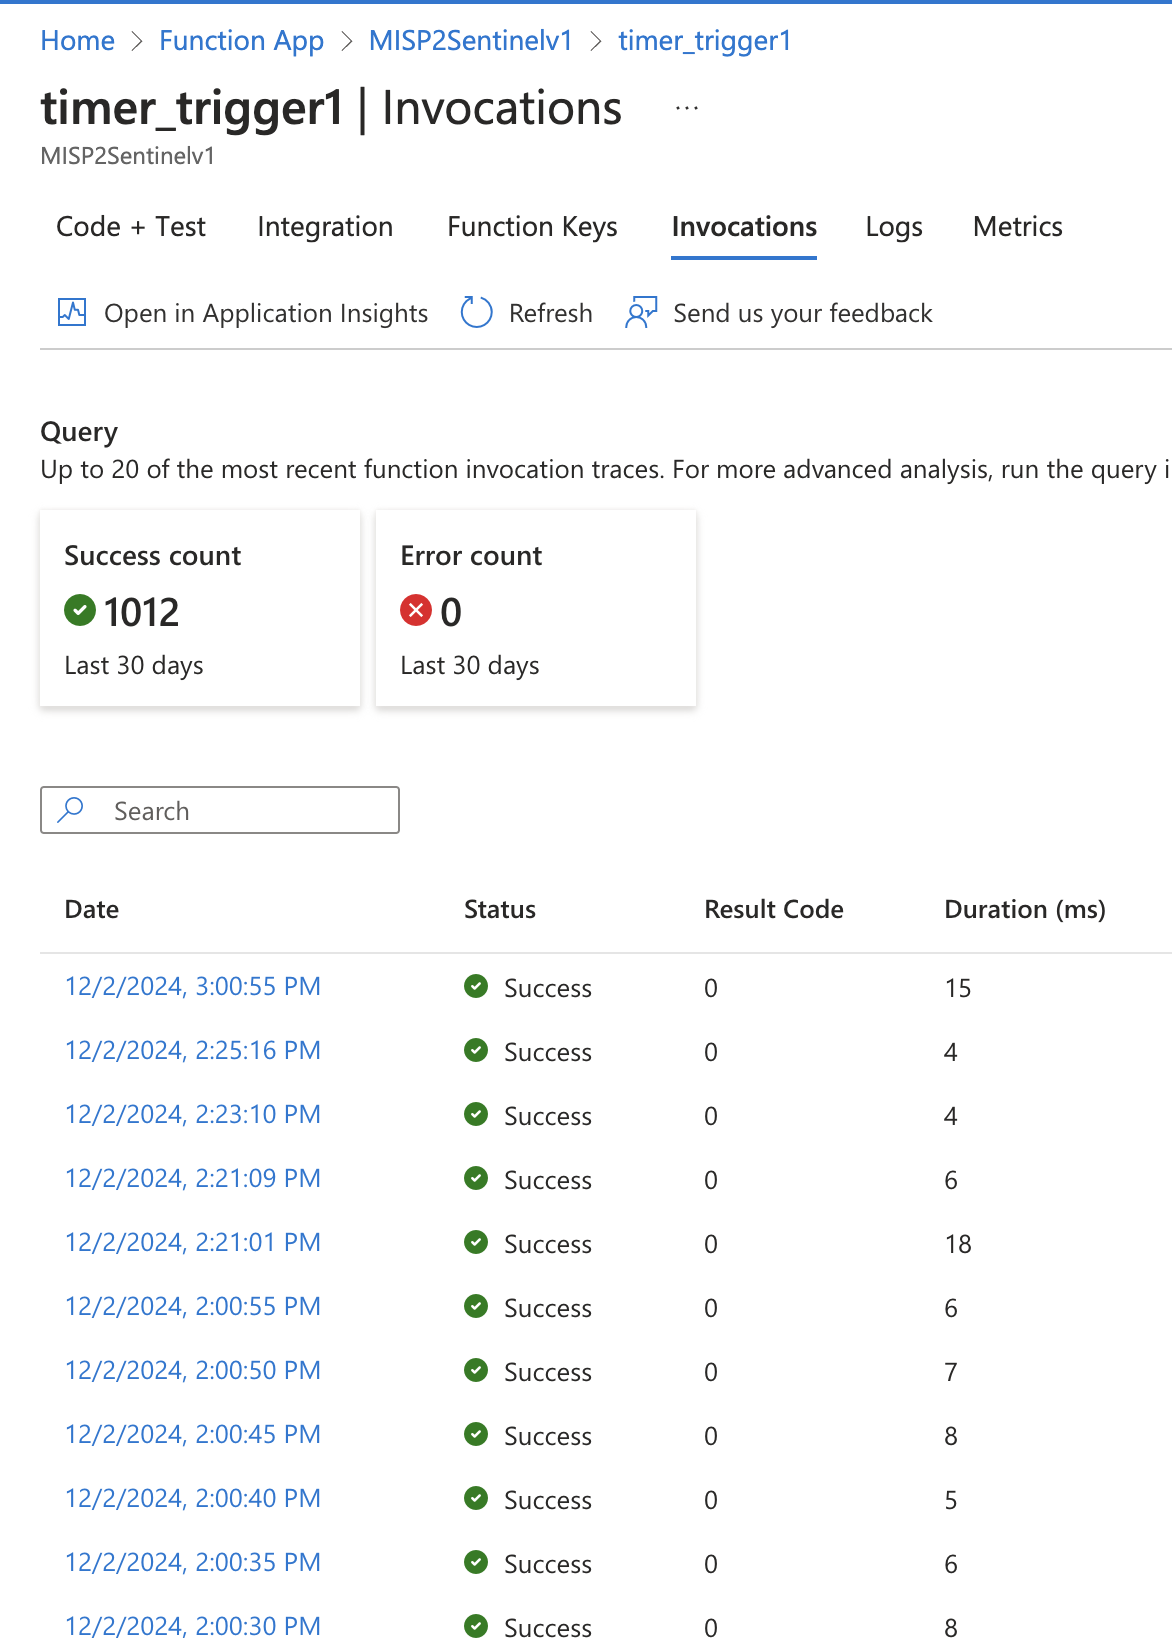
Task: Click the Result Code column header
Action: pyautogui.click(x=774, y=909)
